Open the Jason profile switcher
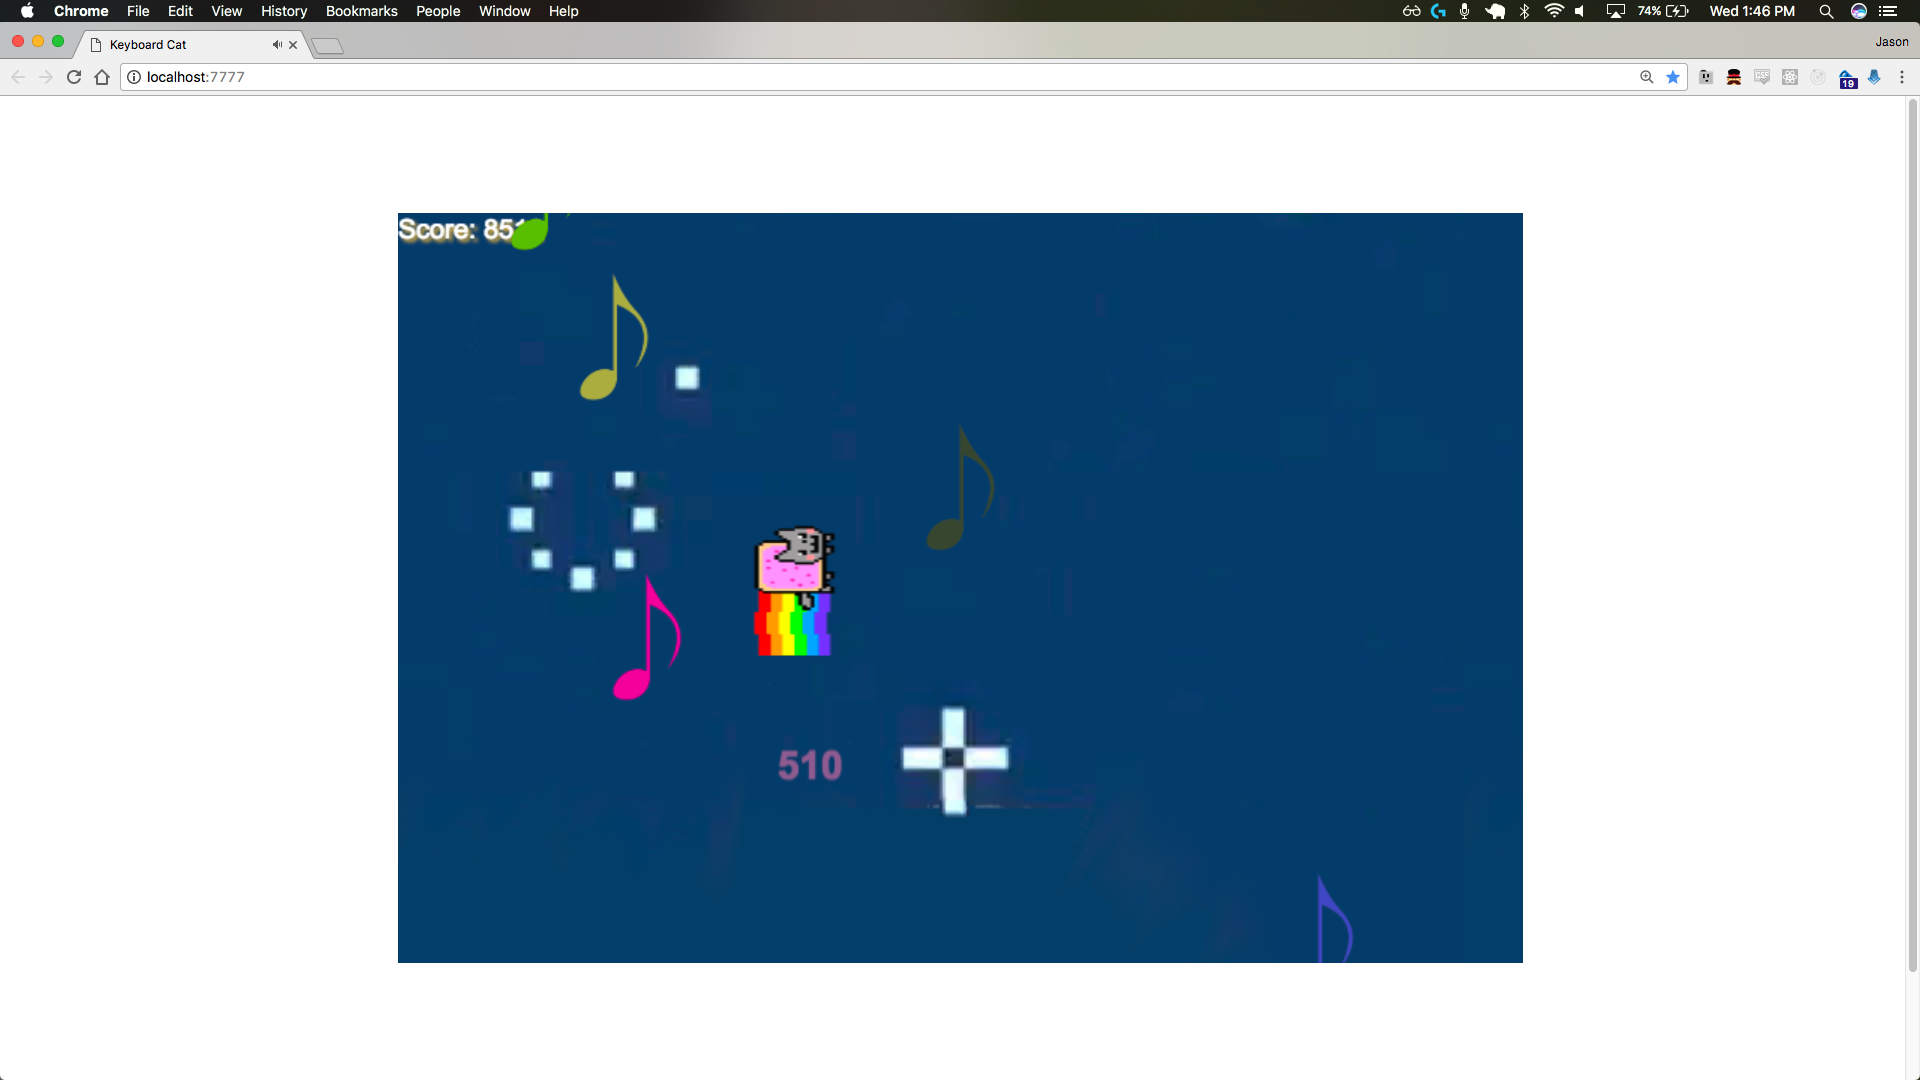This screenshot has width=1920, height=1080. click(1891, 42)
